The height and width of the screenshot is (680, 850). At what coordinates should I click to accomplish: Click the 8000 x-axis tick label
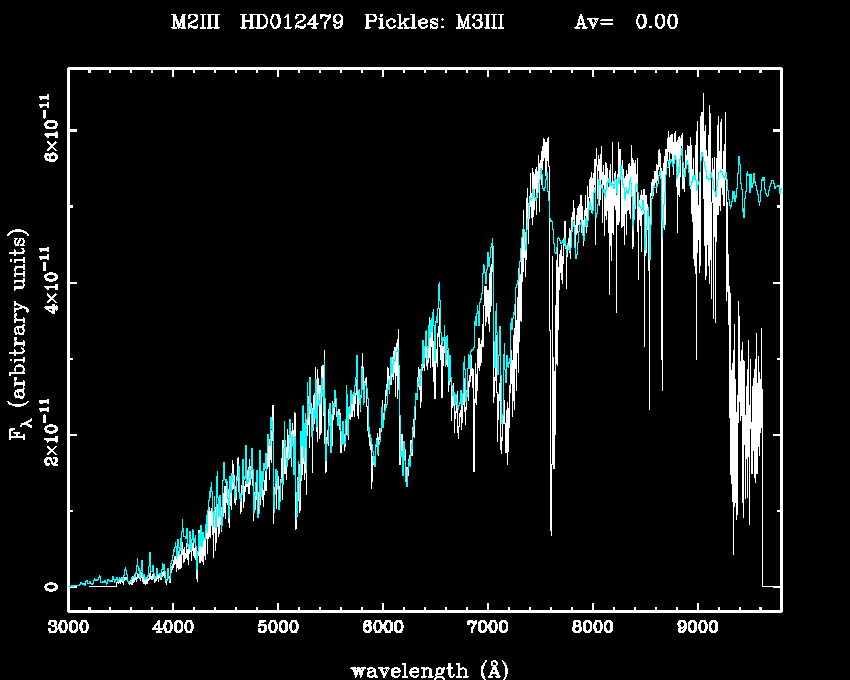[x=592, y=628]
